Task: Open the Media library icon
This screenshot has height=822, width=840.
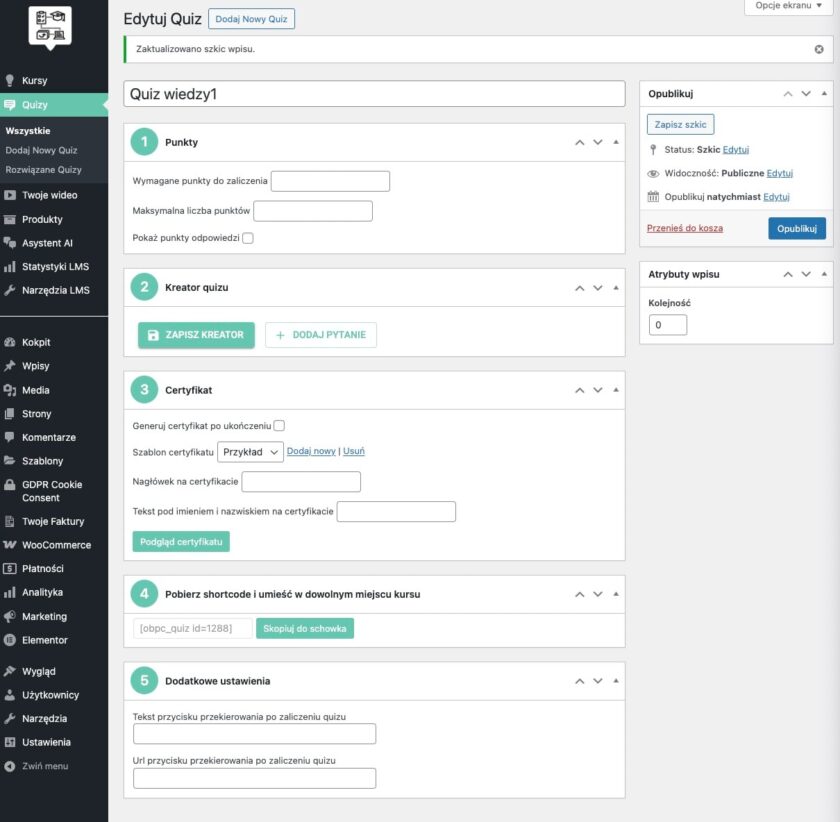Action: coord(37,389)
